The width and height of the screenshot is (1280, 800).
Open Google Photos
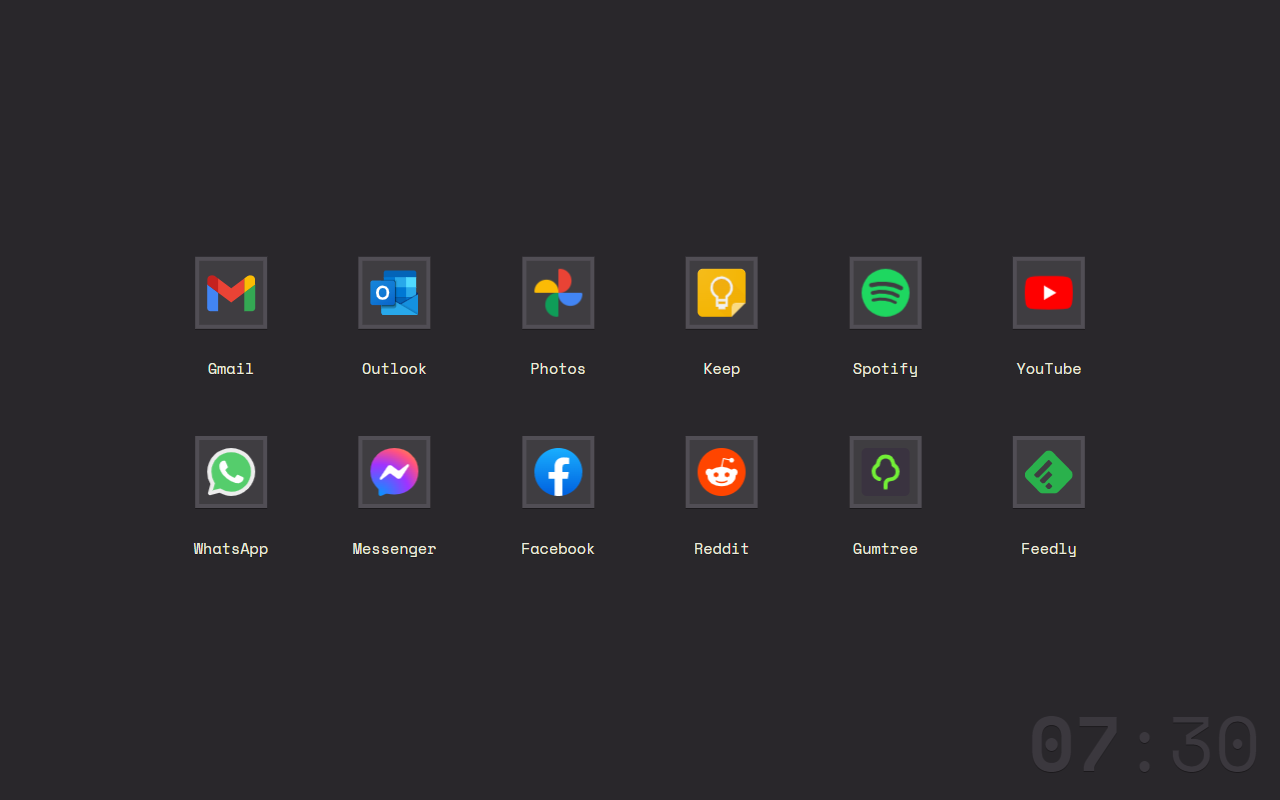tap(558, 292)
